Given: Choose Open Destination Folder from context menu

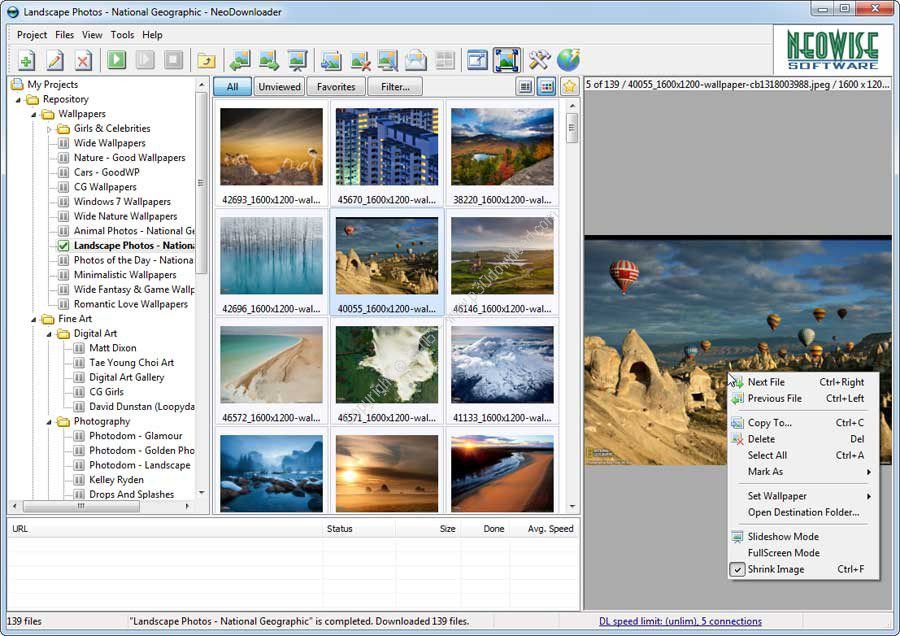Looking at the screenshot, I should coord(803,512).
